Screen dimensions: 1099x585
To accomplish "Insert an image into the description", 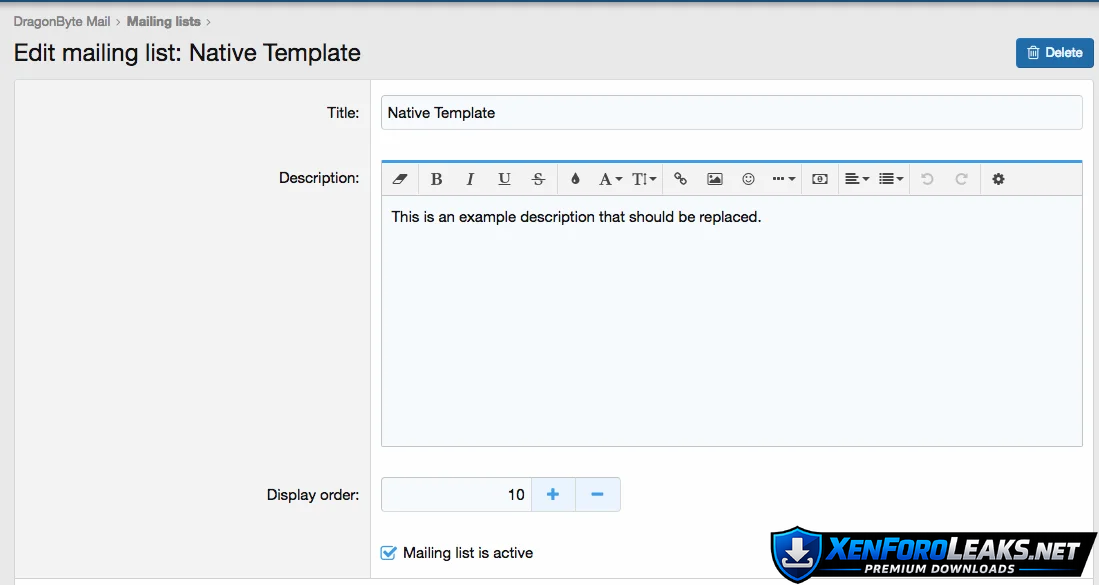I will point(714,179).
